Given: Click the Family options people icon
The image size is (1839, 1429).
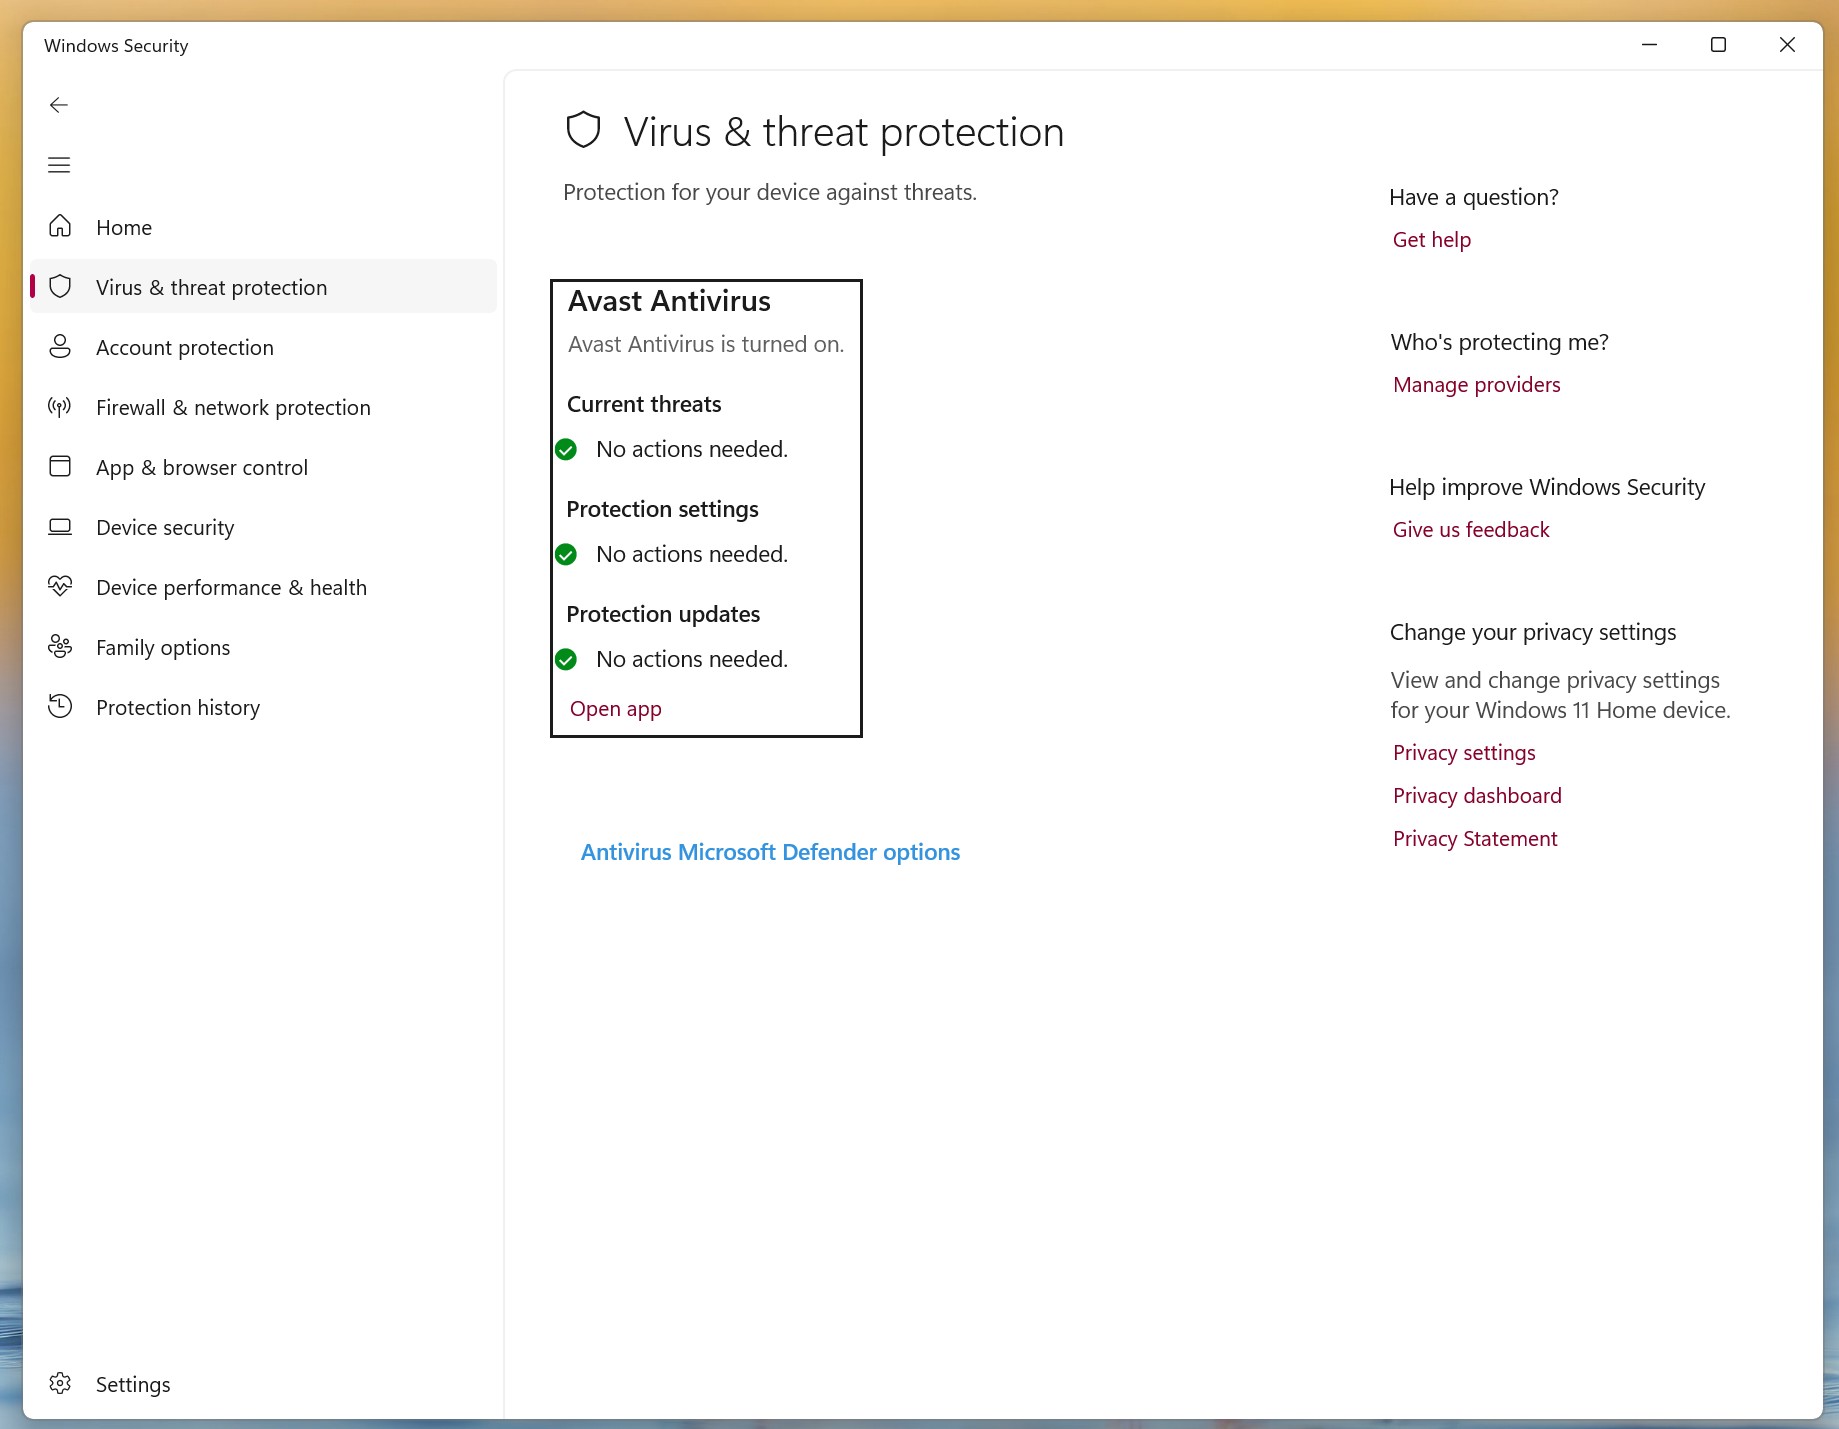Looking at the screenshot, I should [60, 646].
